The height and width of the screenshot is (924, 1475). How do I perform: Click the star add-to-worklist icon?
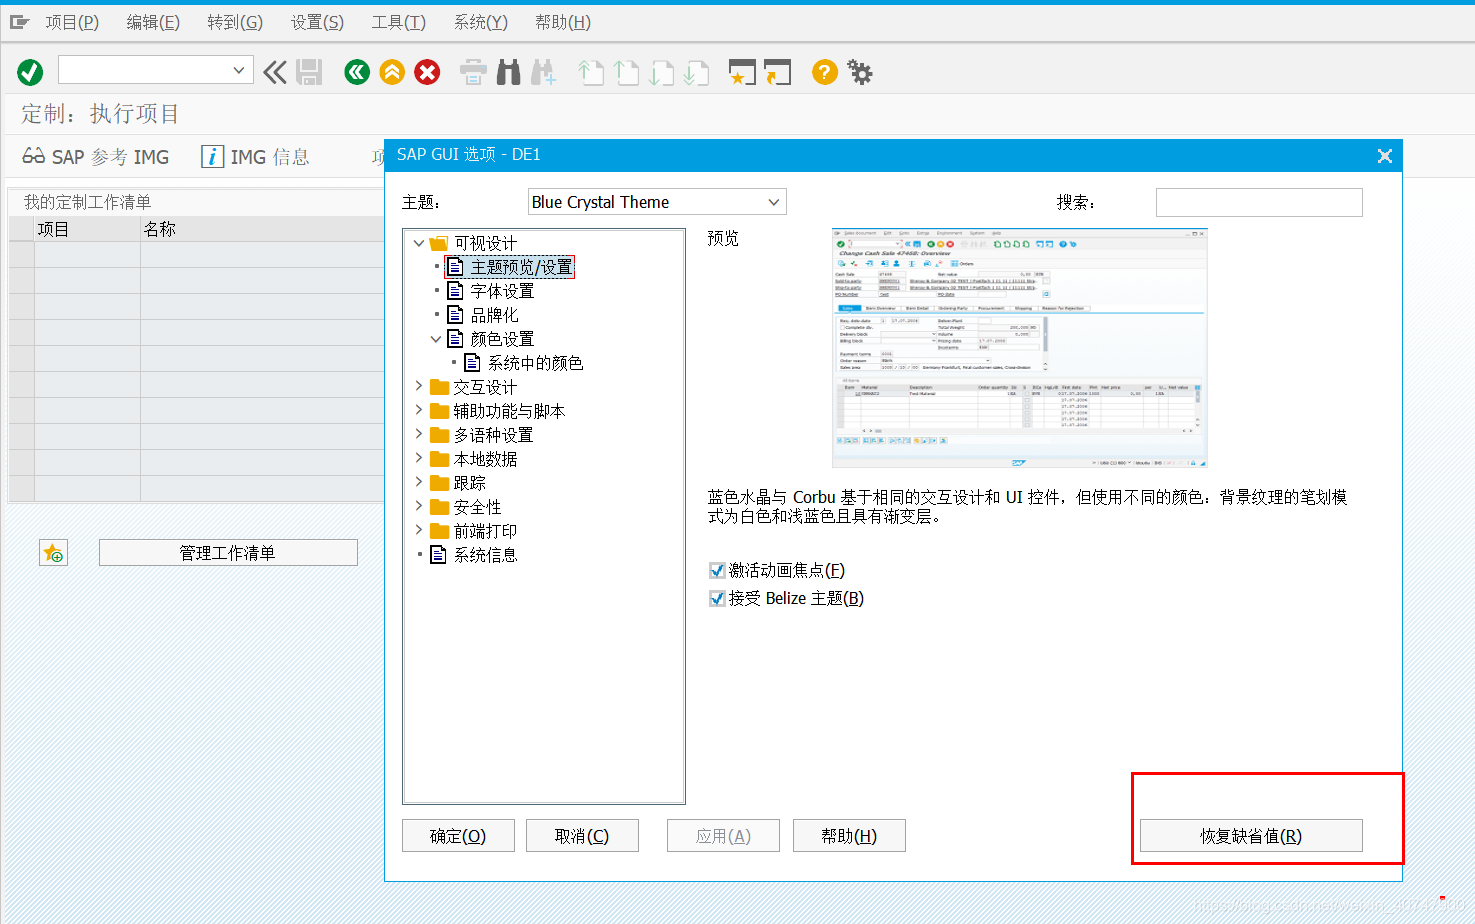click(x=54, y=552)
